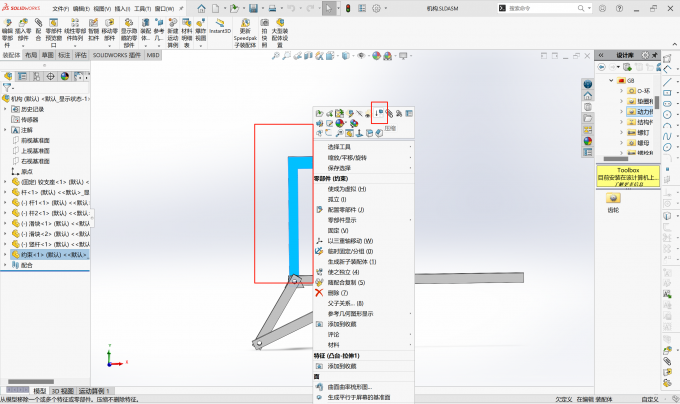Open the Mate (配合) paperclip tool

point(39,23)
